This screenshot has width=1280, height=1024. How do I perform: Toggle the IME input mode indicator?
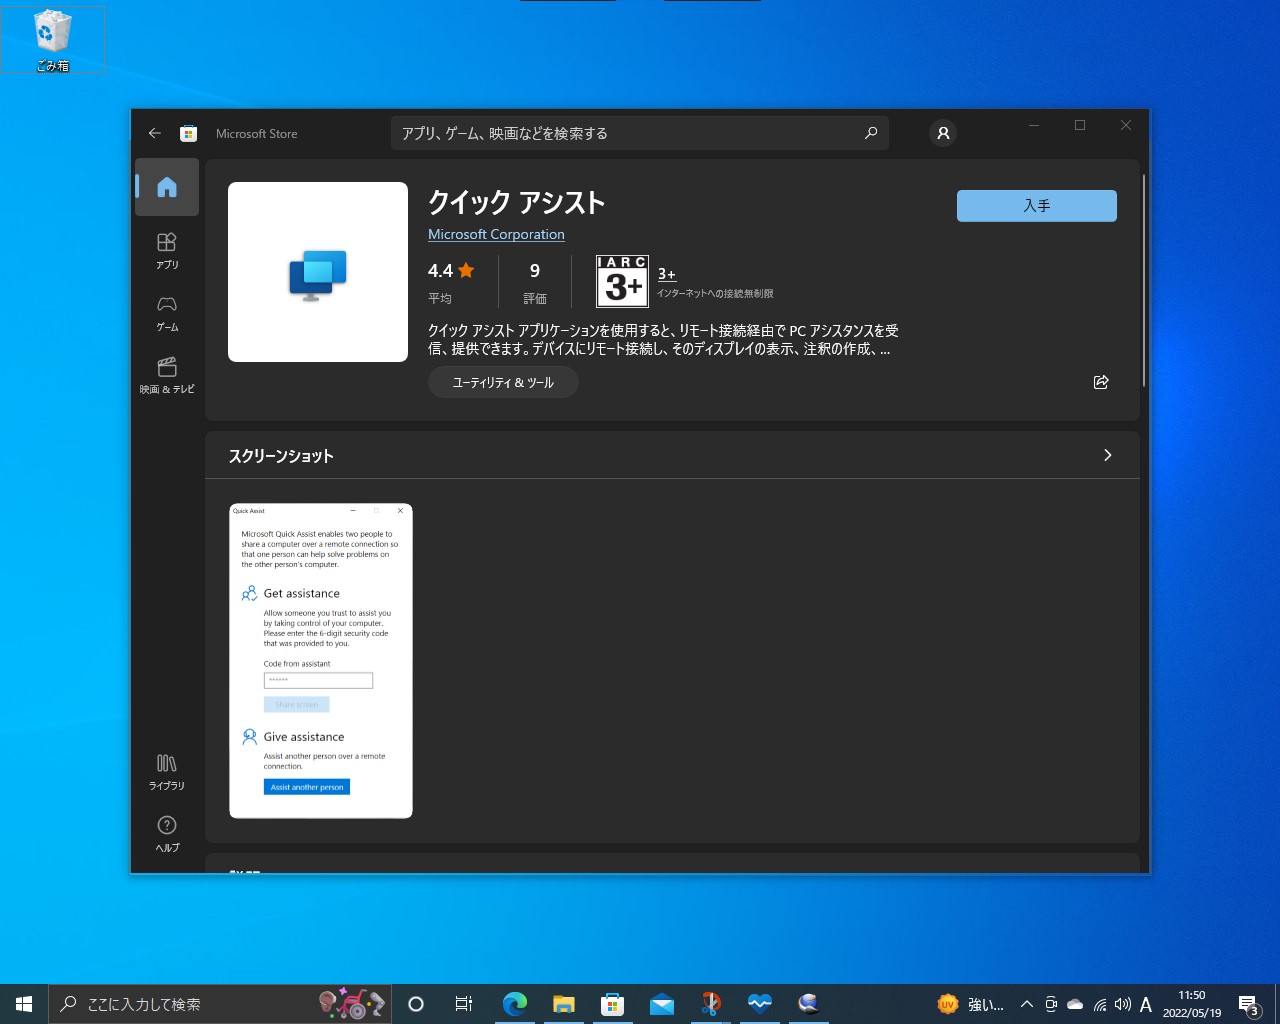(x=1148, y=1004)
